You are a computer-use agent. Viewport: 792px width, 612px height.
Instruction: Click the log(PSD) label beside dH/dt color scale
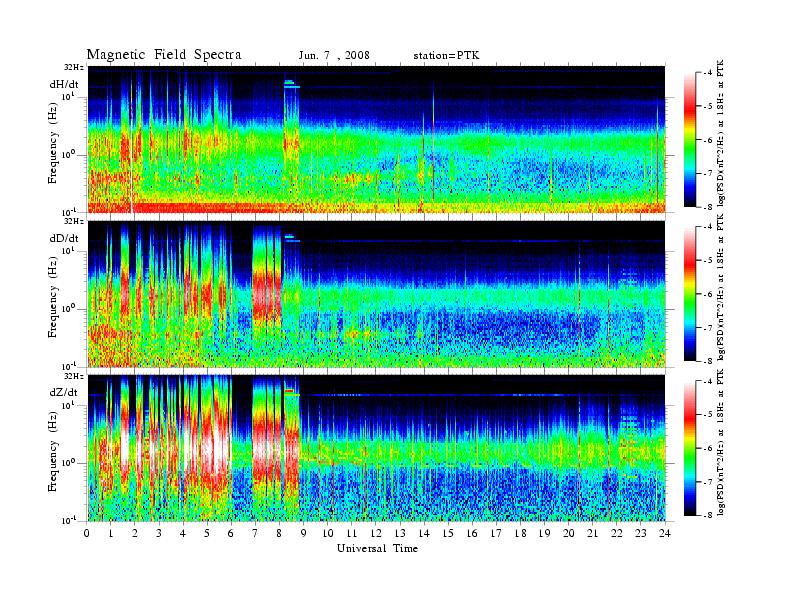[721, 133]
